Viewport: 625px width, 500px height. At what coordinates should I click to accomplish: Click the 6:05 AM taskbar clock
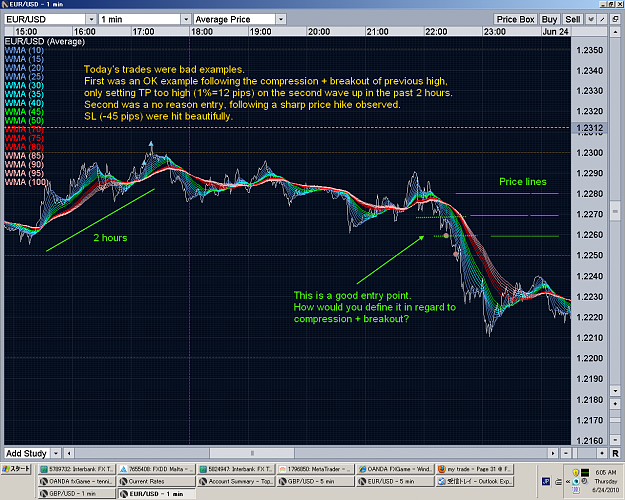(606, 472)
